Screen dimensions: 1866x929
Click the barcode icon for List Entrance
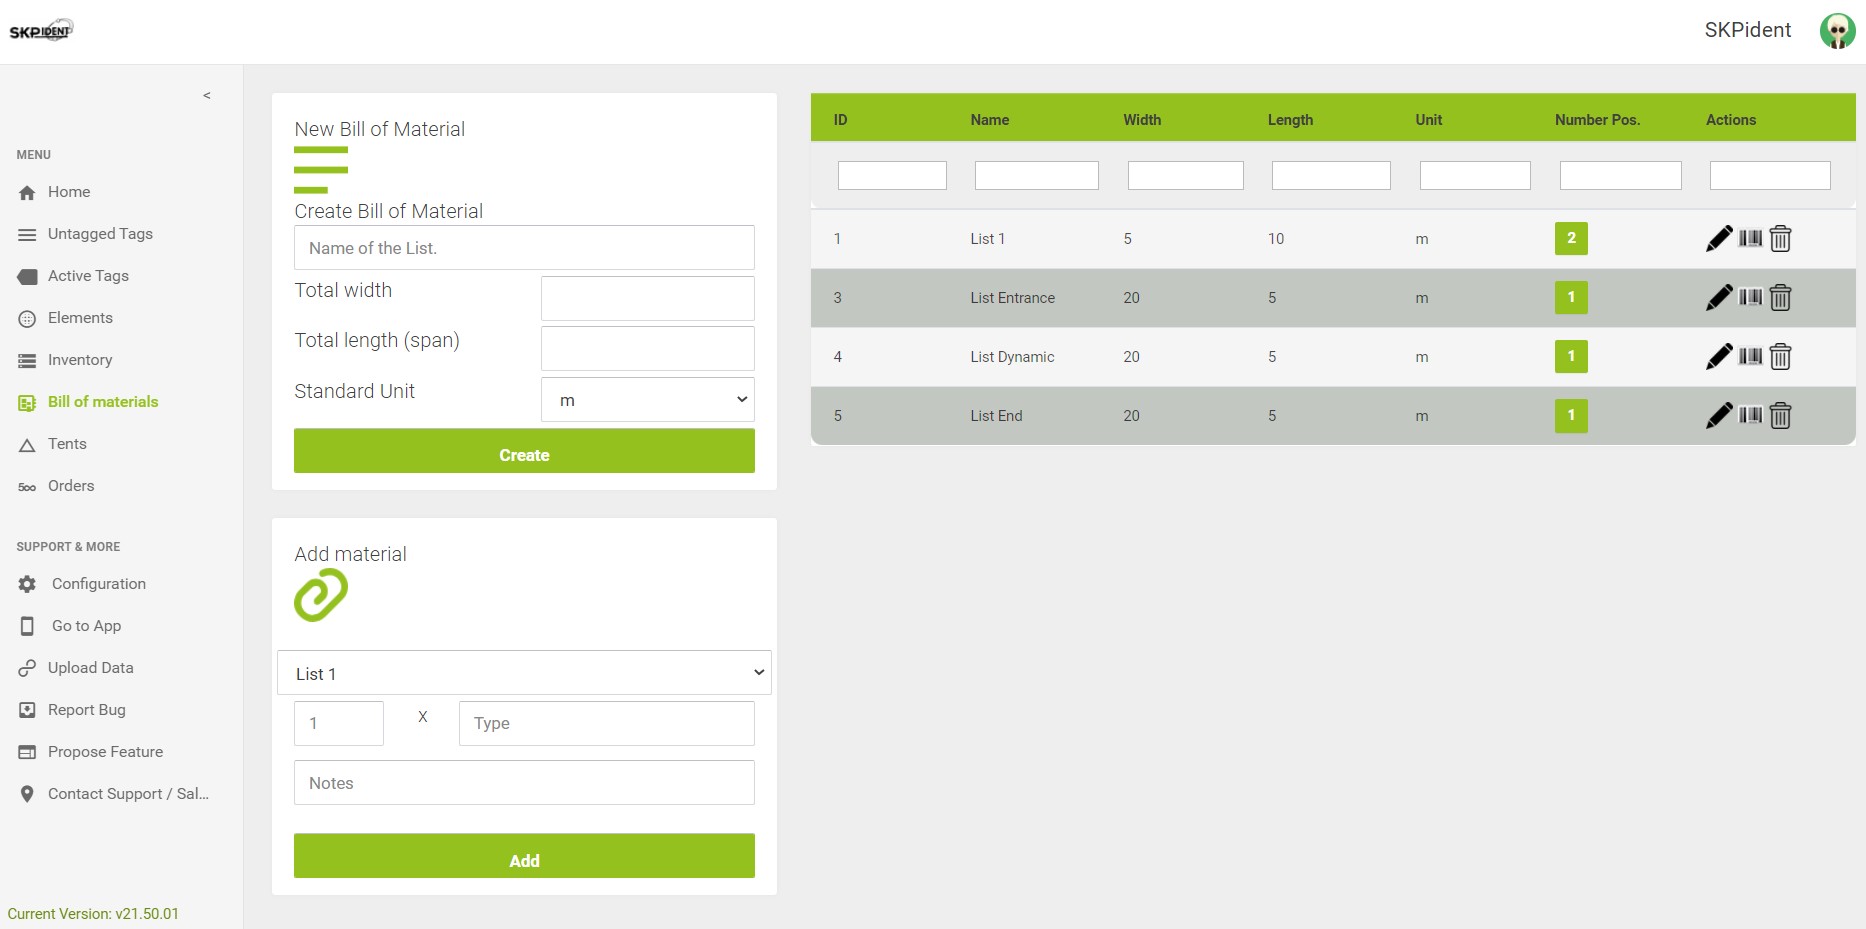(1750, 297)
